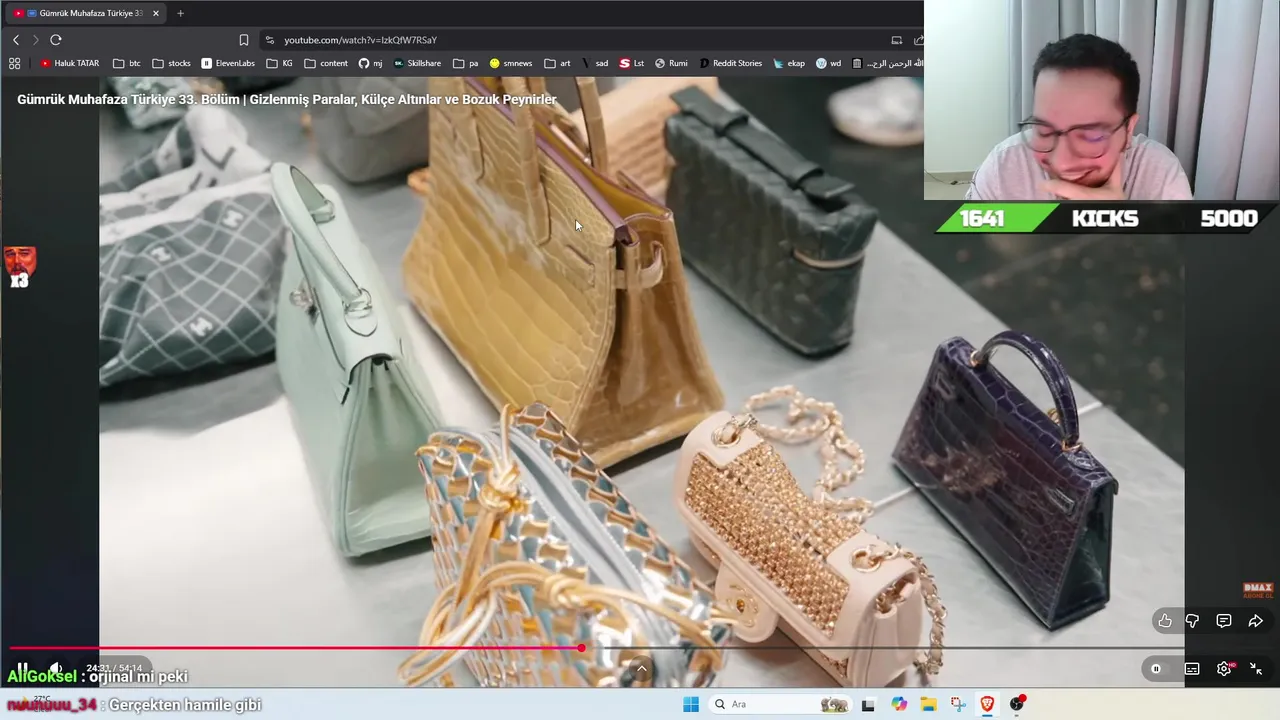1280x720 pixels.
Task: Open site settings icon beside the URL
Action: pyautogui.click(x=269, y=40)
